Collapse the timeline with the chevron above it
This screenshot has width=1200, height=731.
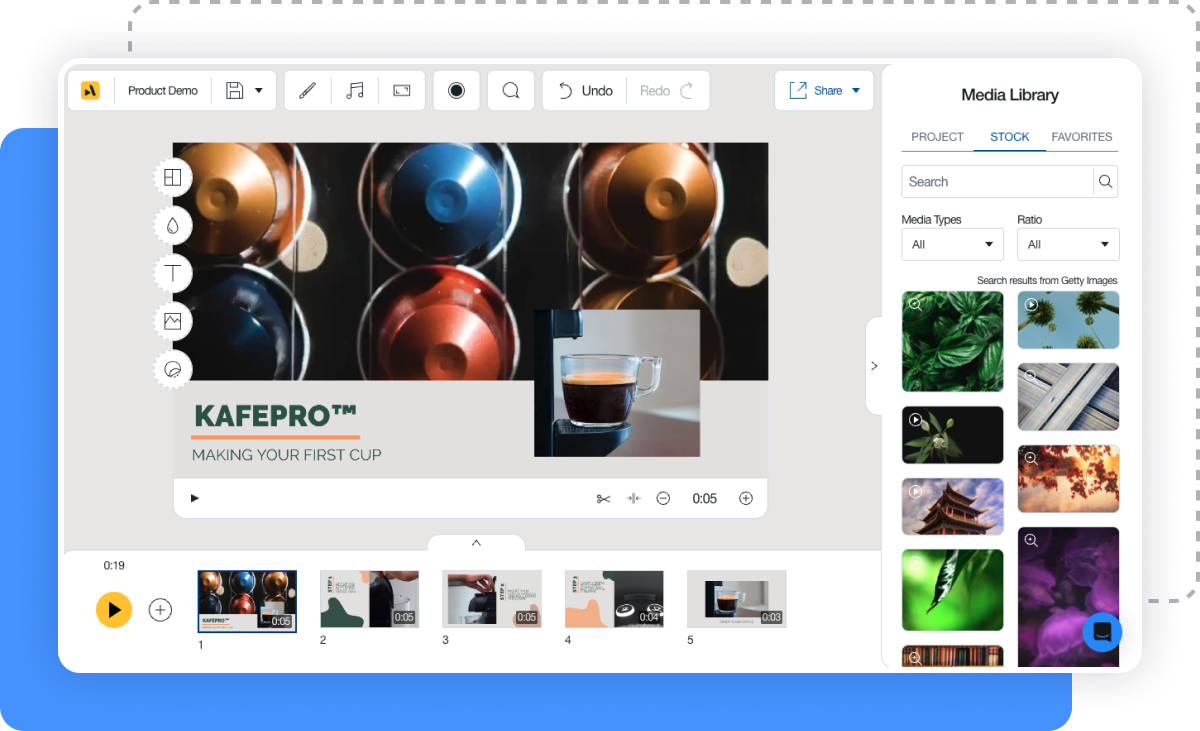(x=476, y=543)
